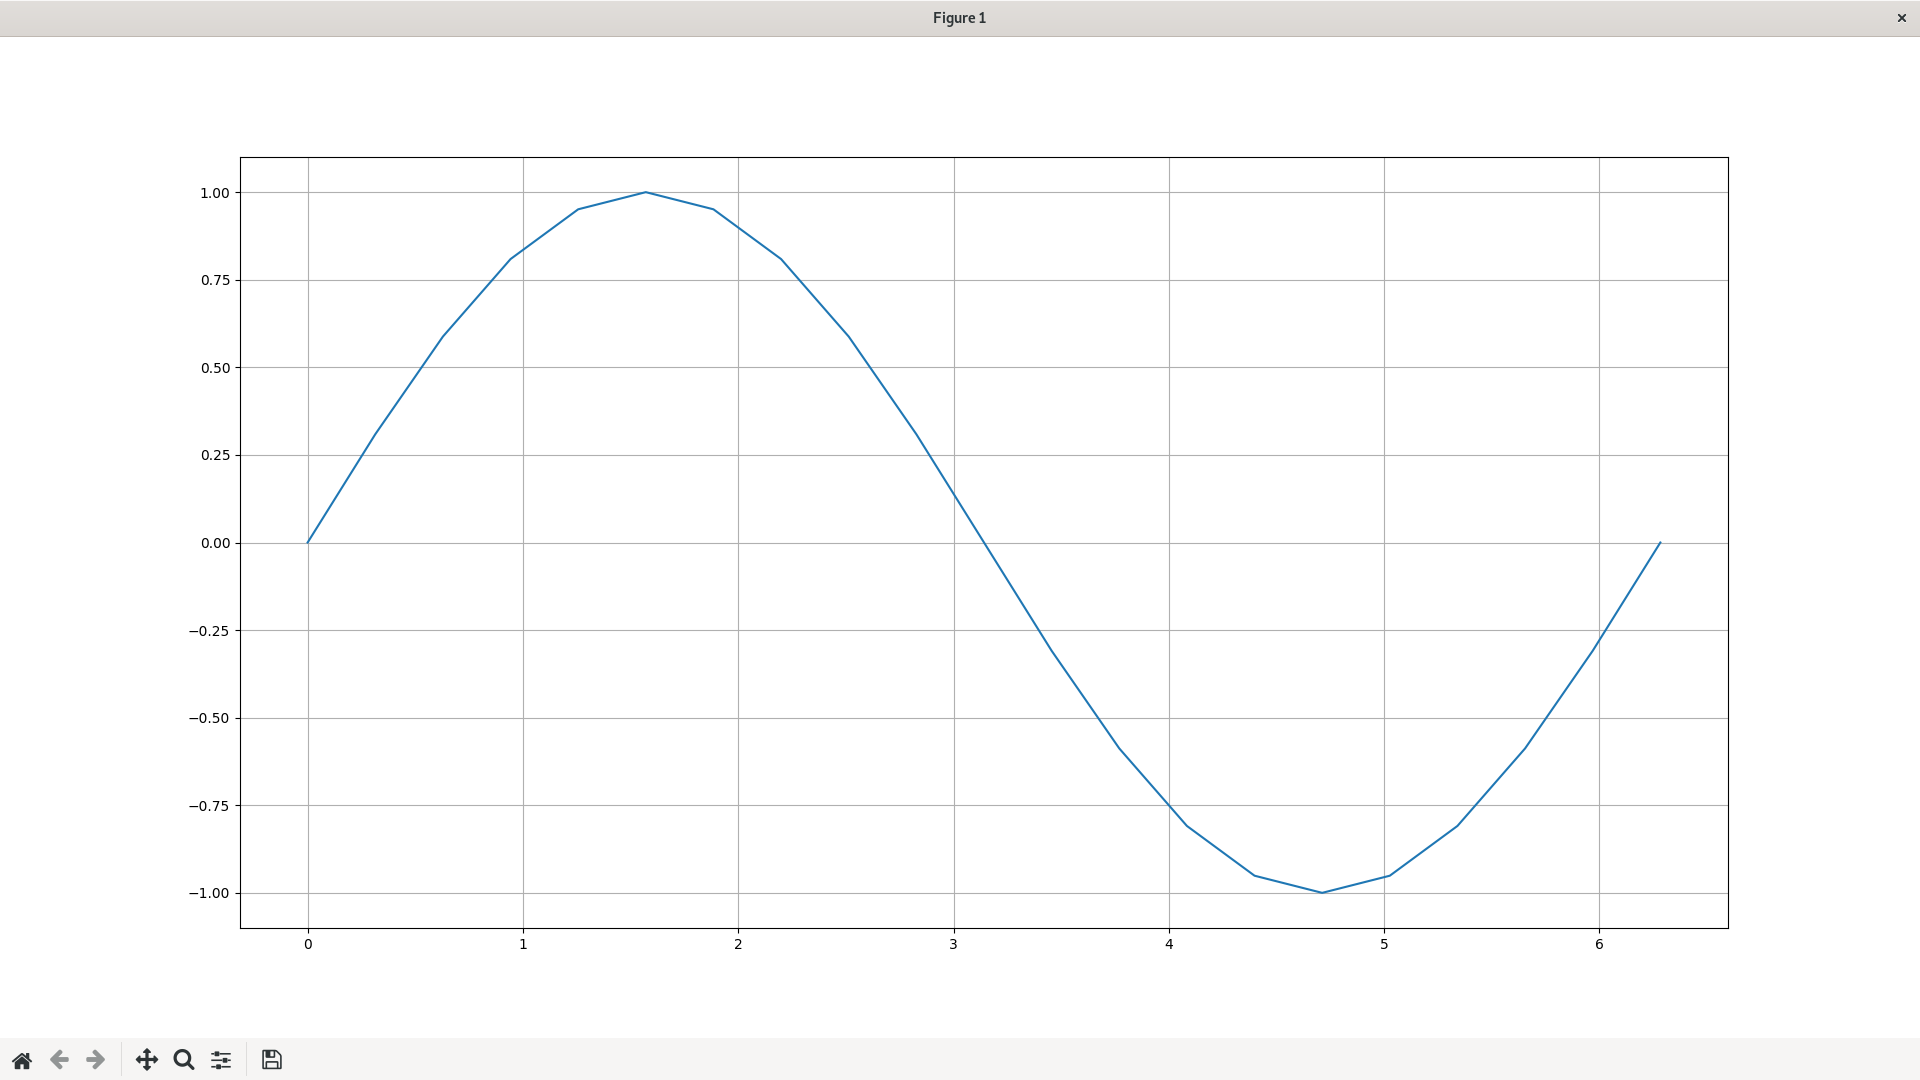Image resolution: width=1920 pixels, height=1080 pixels.
Task: Click the y-axis tick label 0.50
Action: [x=215, y=368]
